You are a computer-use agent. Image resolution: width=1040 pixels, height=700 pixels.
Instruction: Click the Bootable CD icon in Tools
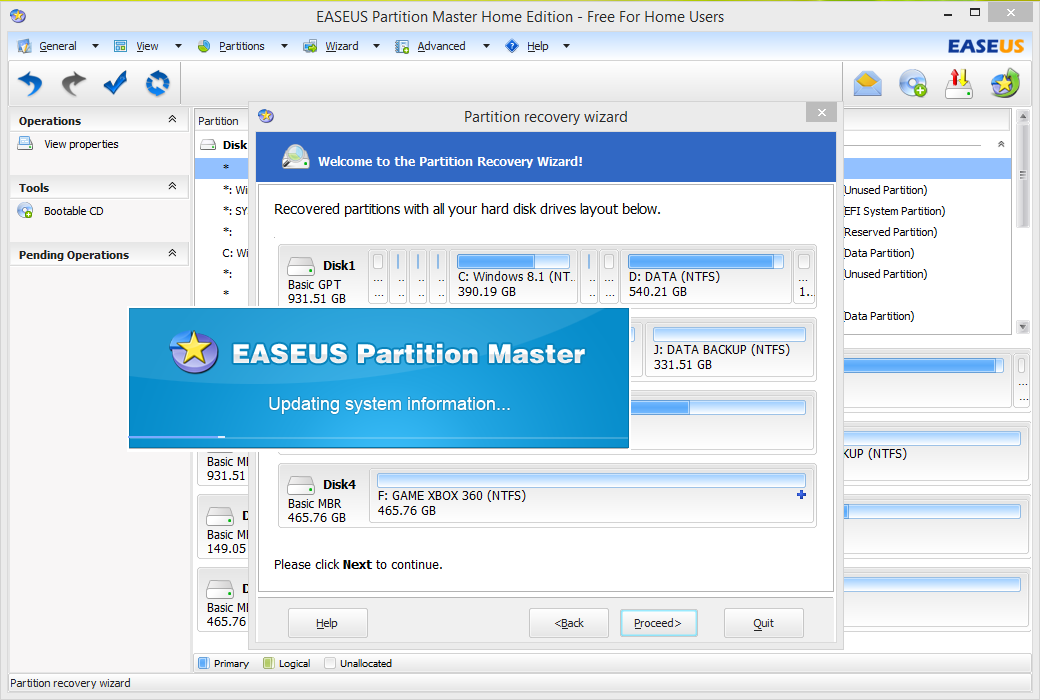[x=25, y=211]
